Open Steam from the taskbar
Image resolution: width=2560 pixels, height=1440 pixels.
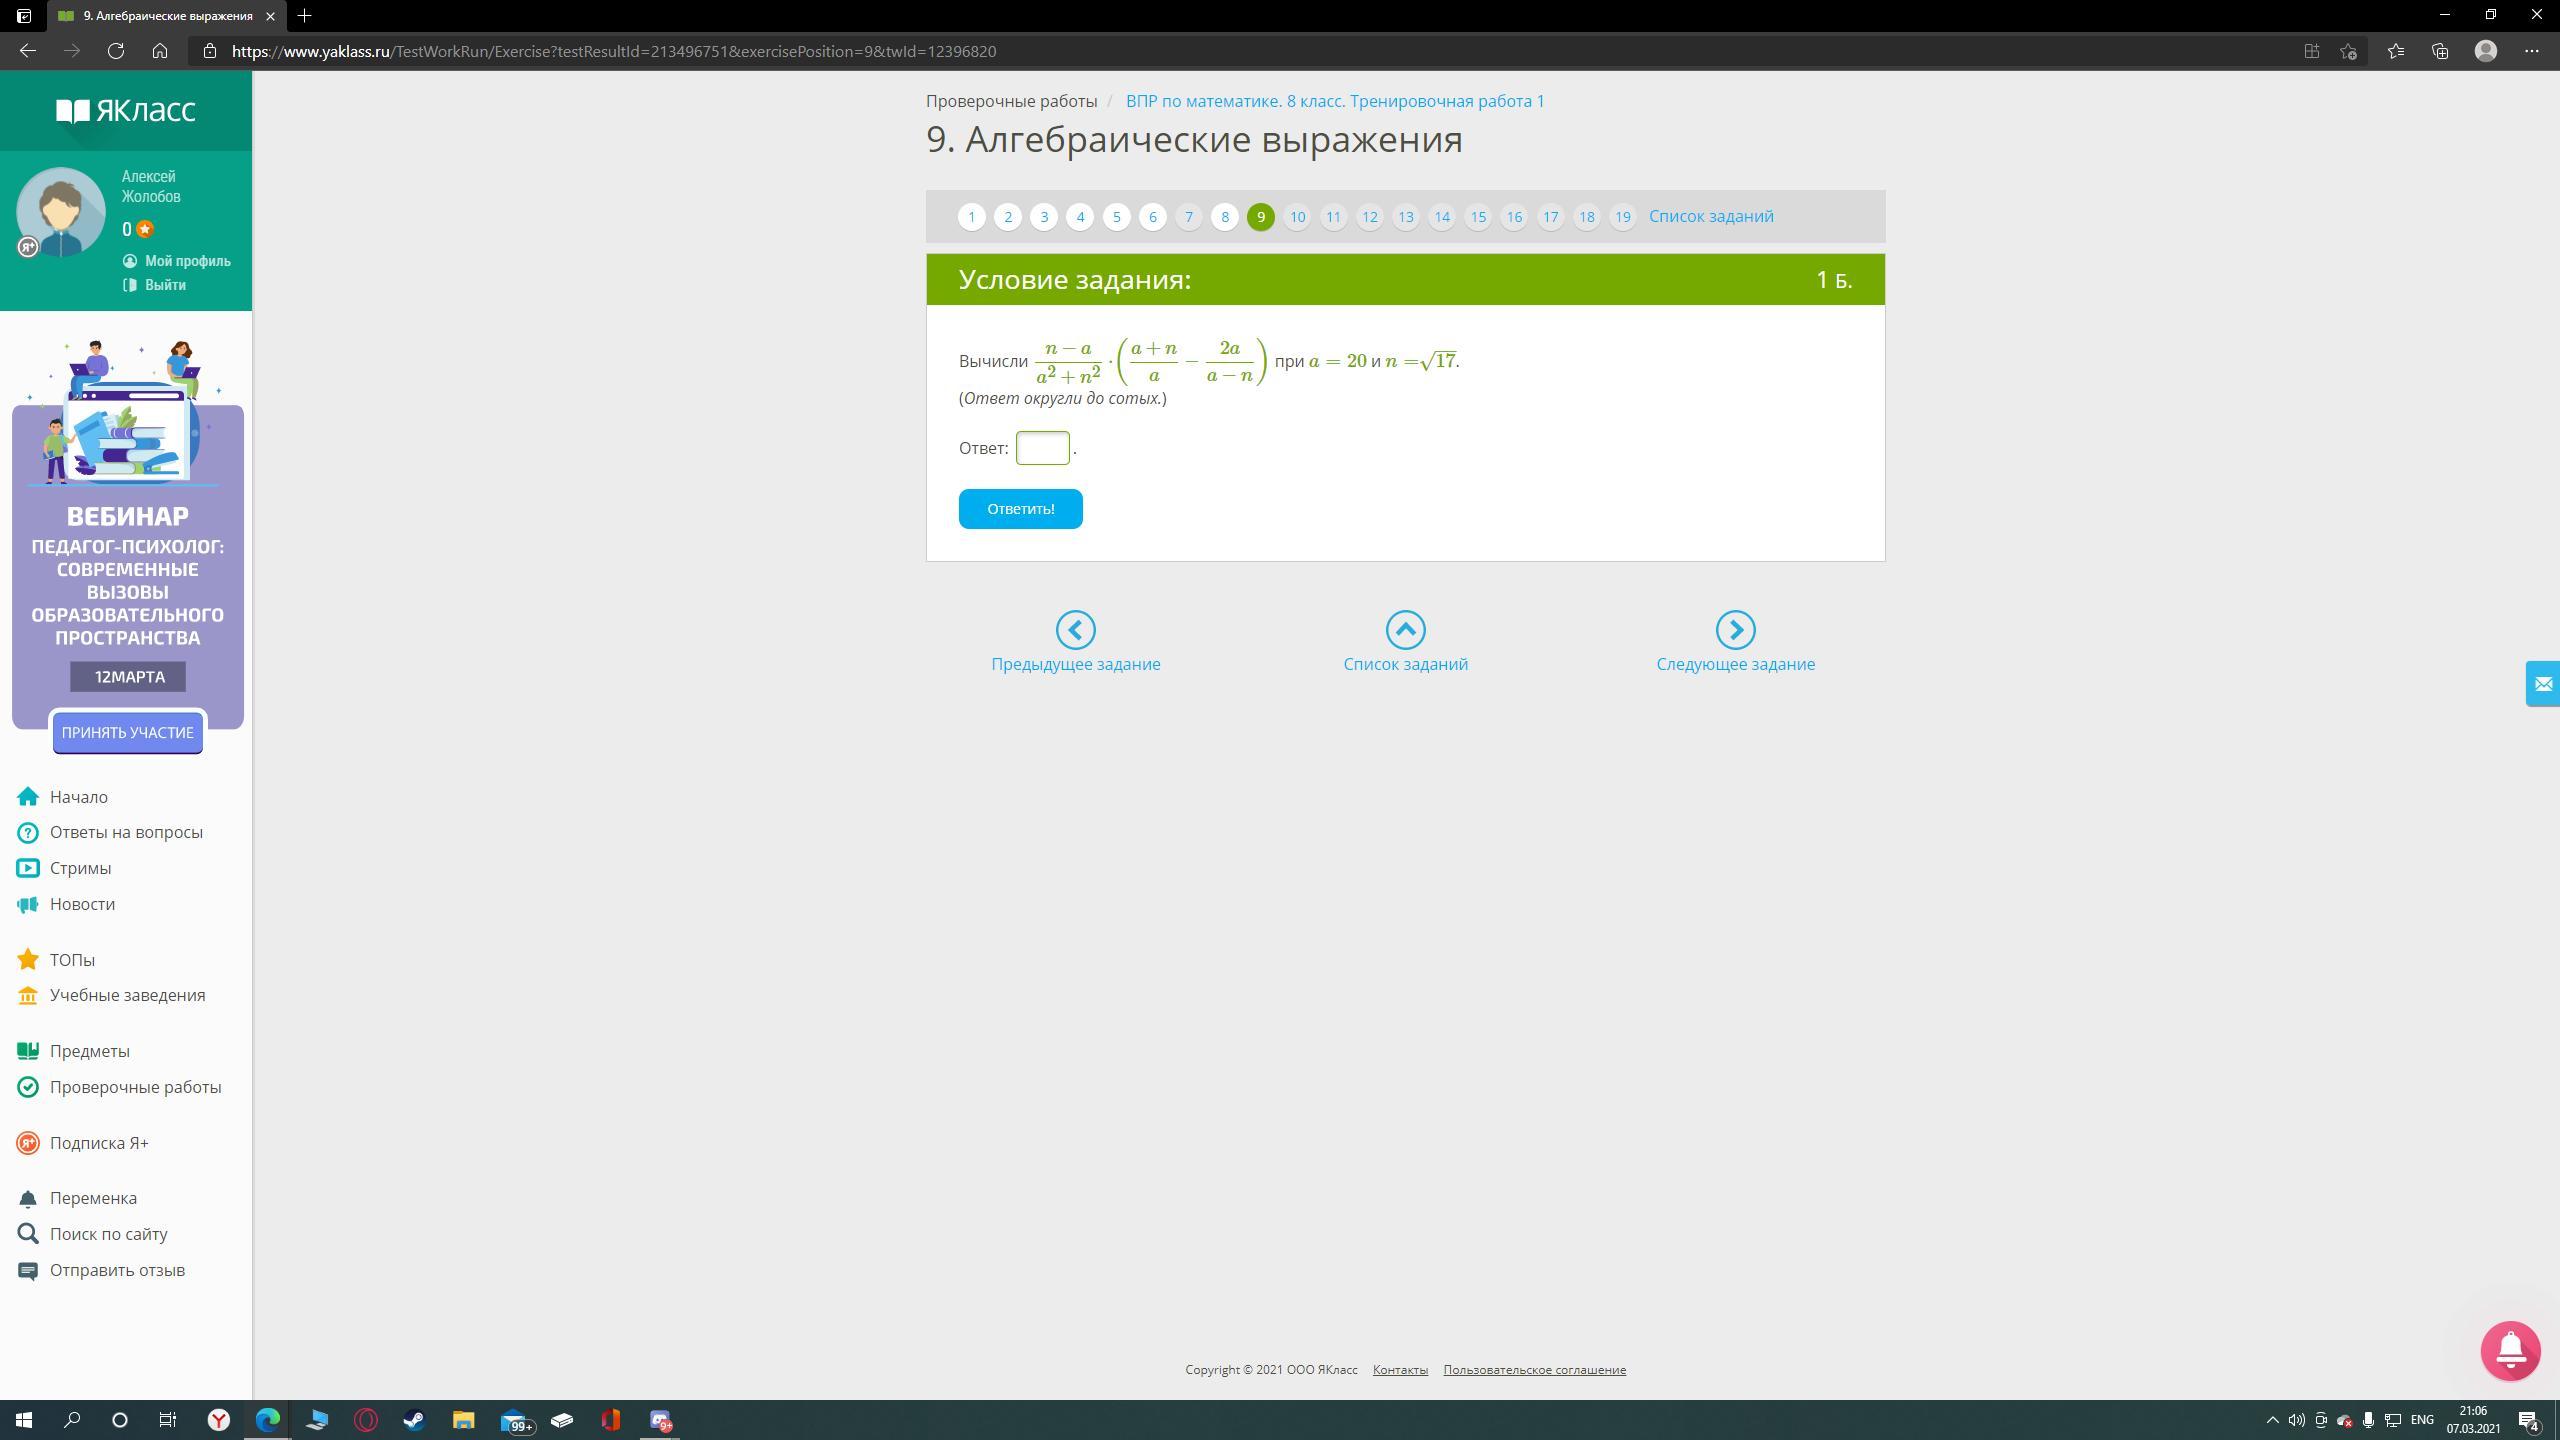tap(414, 1420)
